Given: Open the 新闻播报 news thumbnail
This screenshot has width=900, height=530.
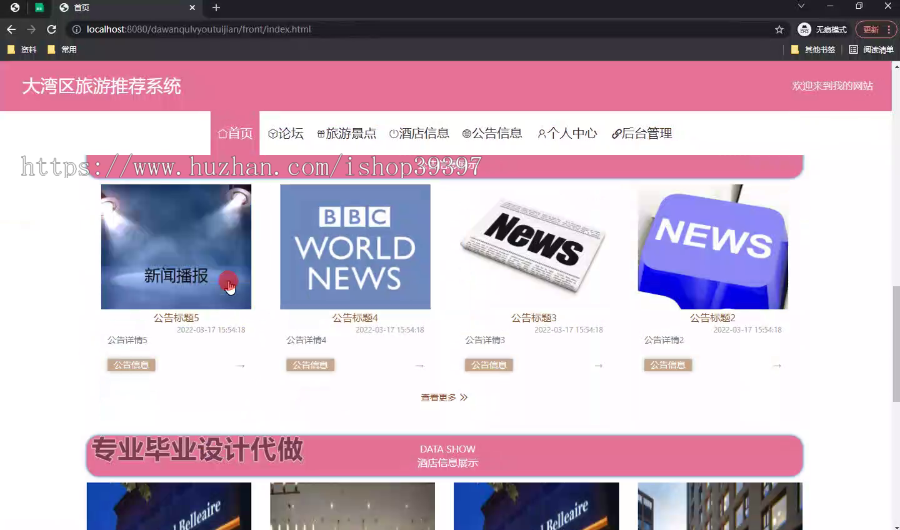Looking at the screenshot, I should tap(176, 246).
